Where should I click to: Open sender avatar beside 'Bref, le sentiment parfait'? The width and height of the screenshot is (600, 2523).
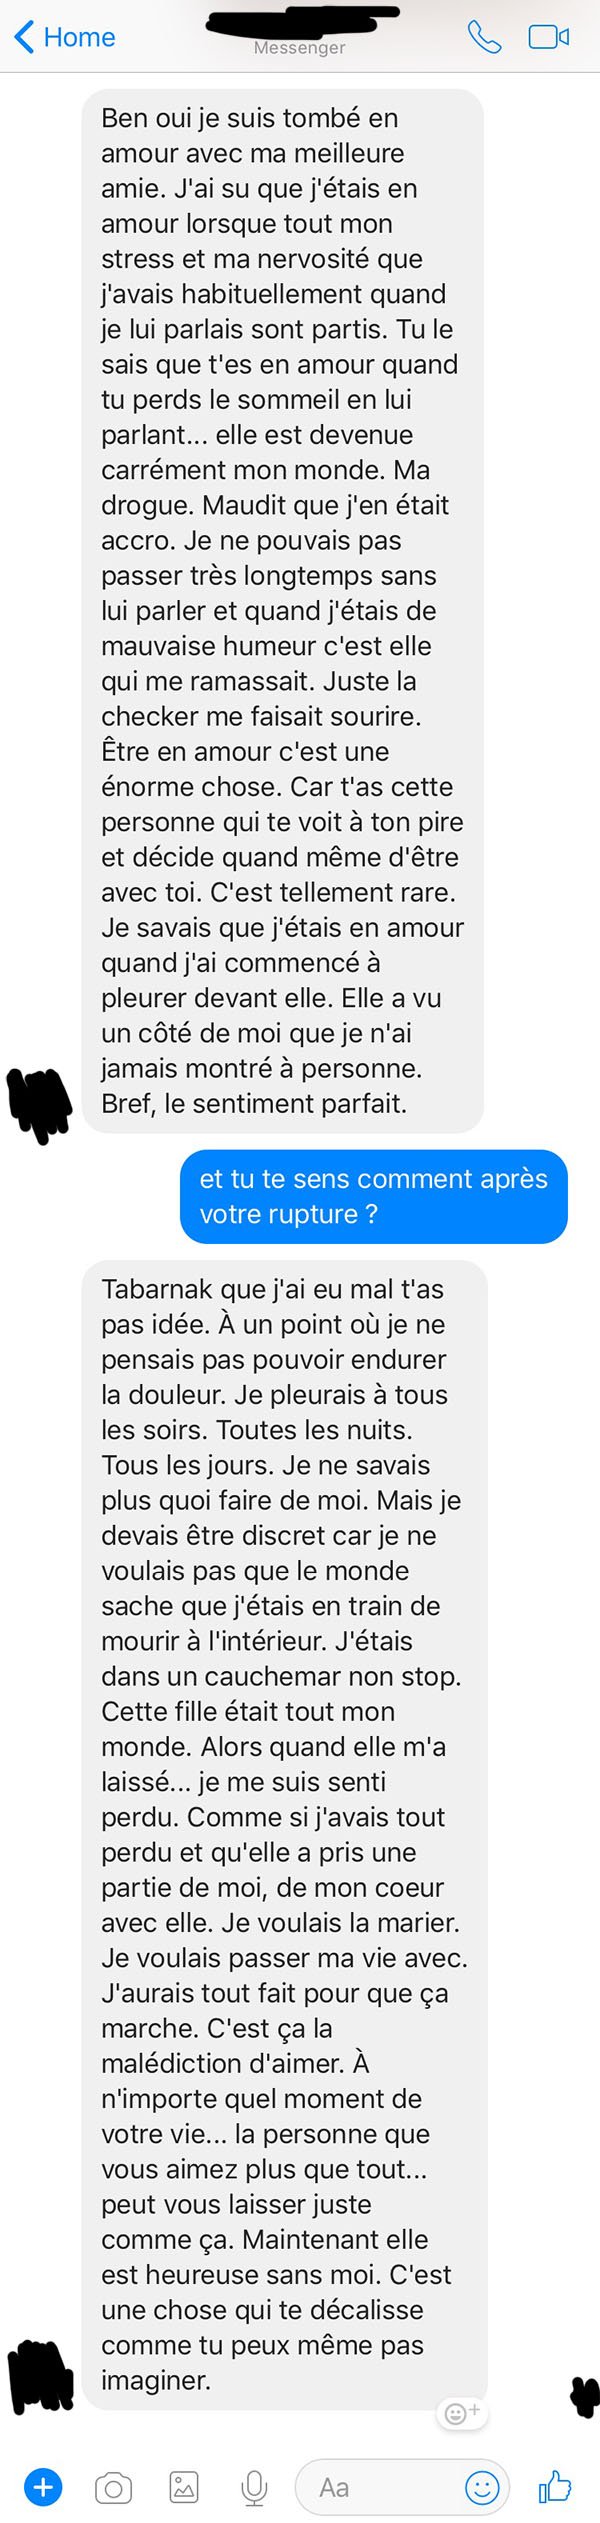tap(39, 1104)
